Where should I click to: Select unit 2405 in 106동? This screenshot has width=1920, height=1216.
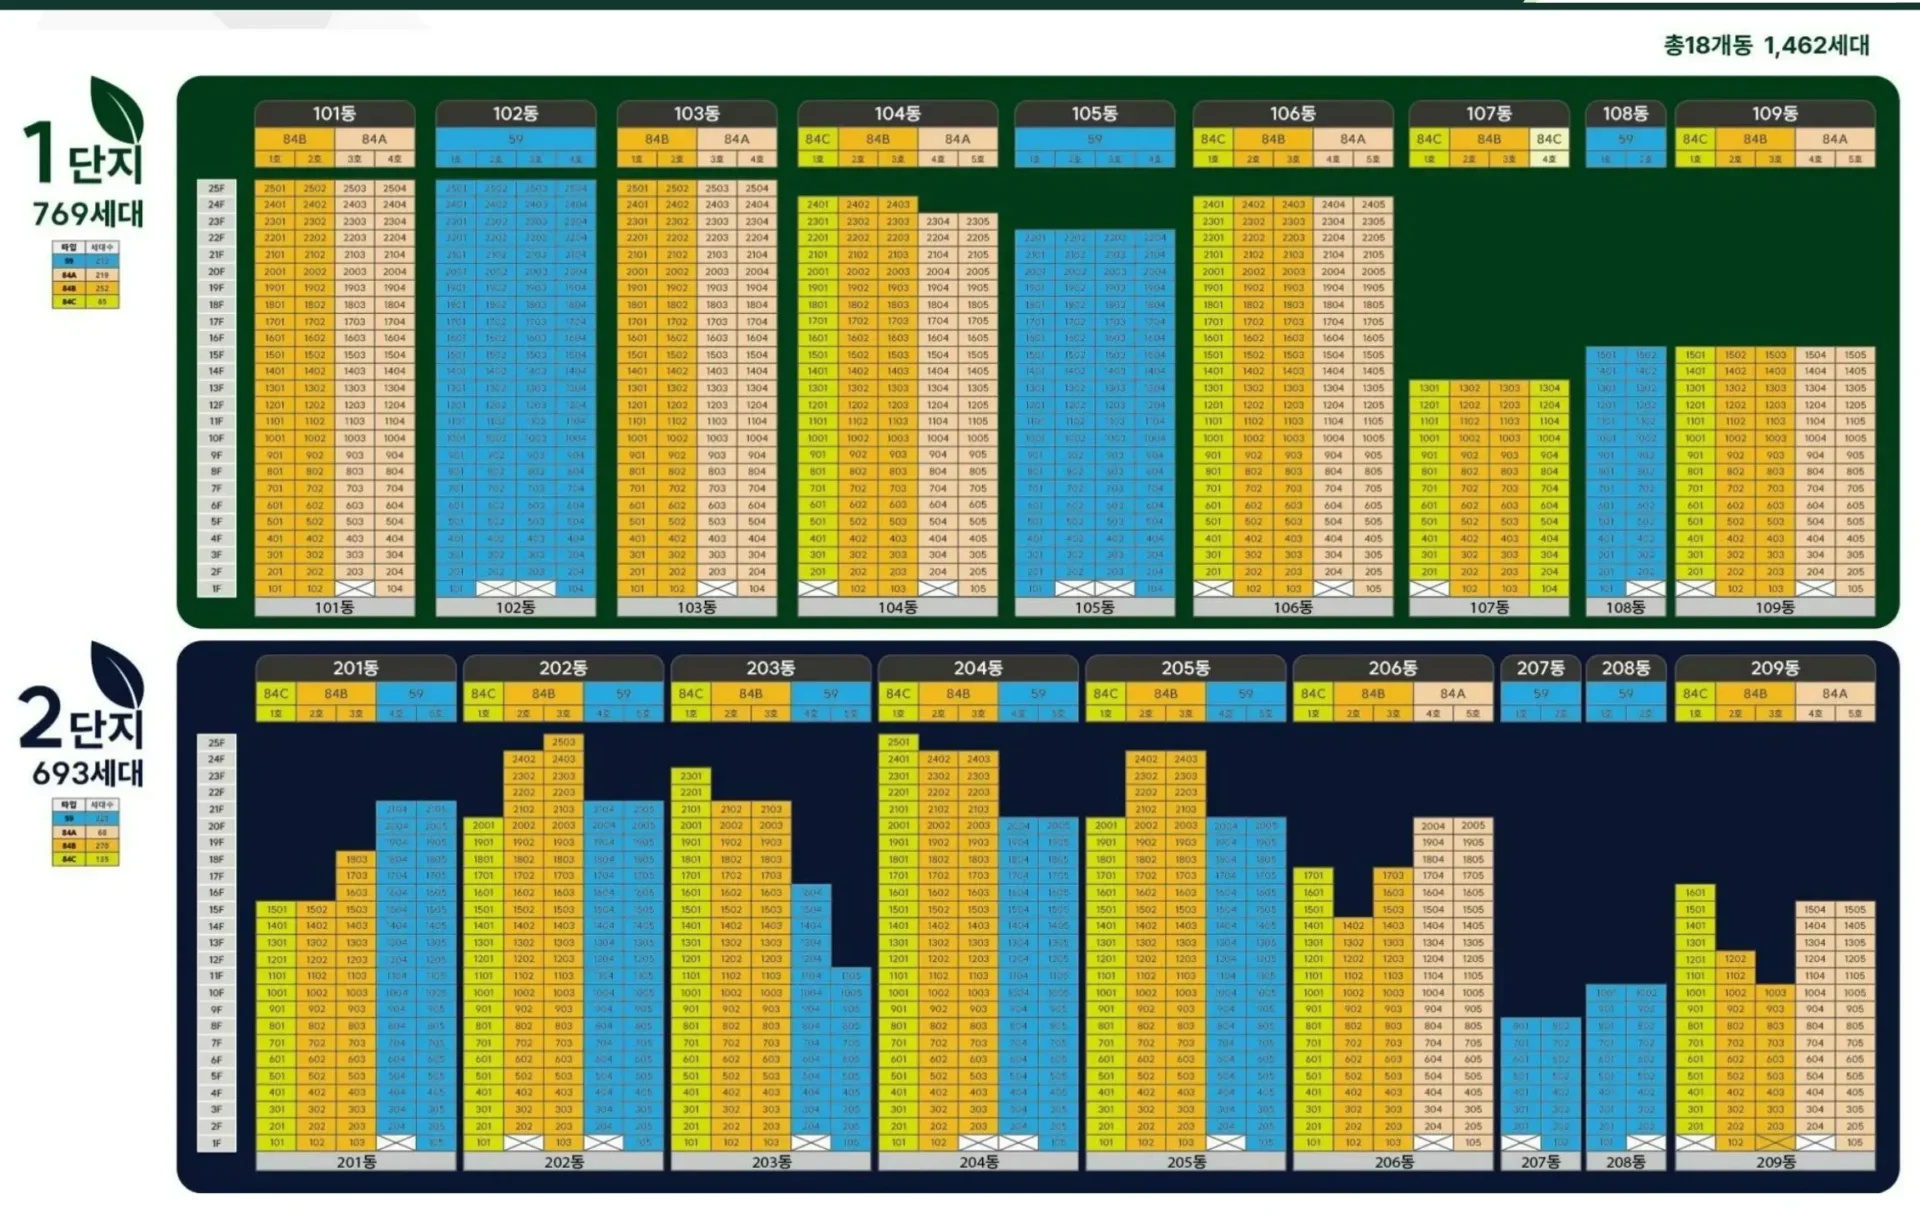(x=1373, y=205)
